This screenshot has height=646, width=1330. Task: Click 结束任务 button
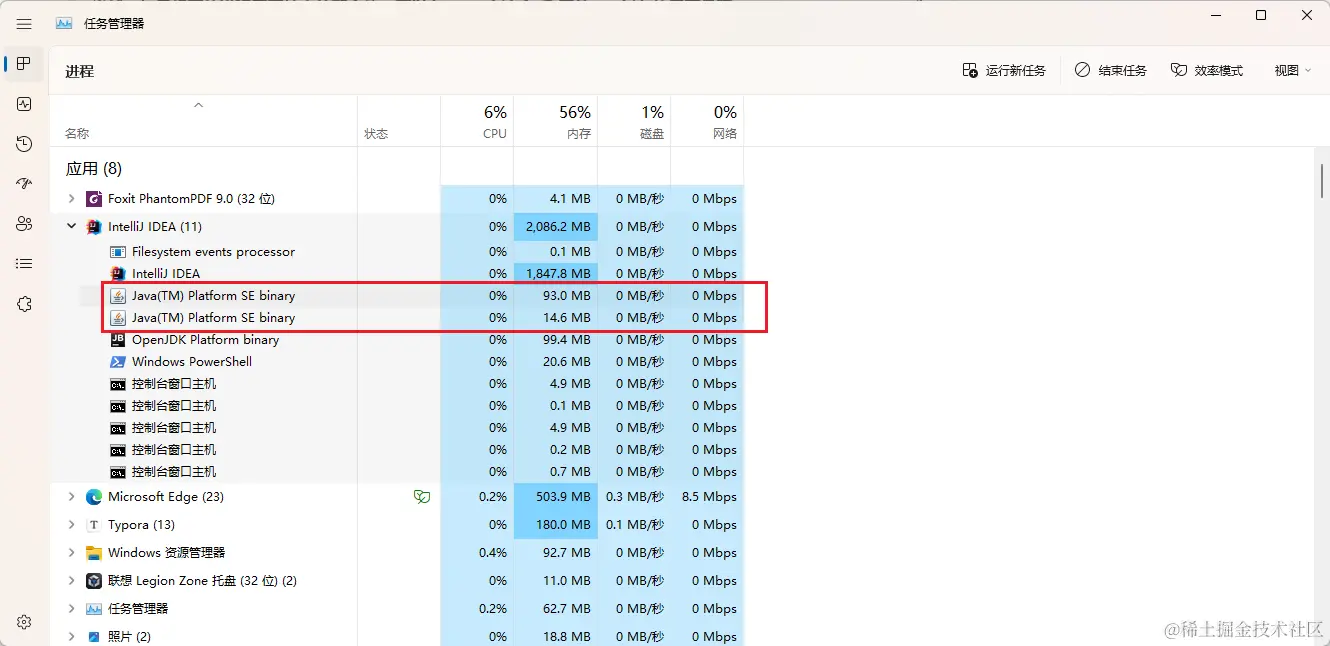(1110, 71)
